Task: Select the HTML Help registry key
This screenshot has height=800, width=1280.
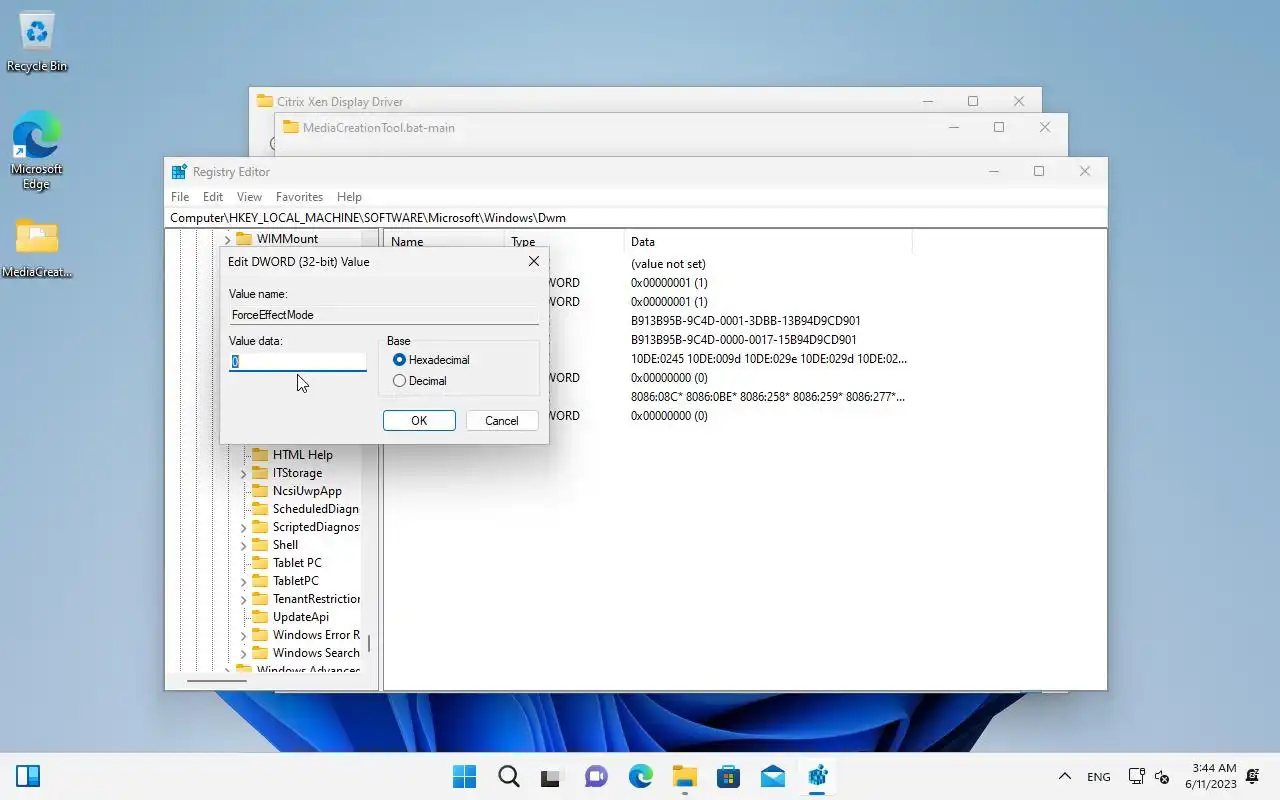Action: click(303, 455)
